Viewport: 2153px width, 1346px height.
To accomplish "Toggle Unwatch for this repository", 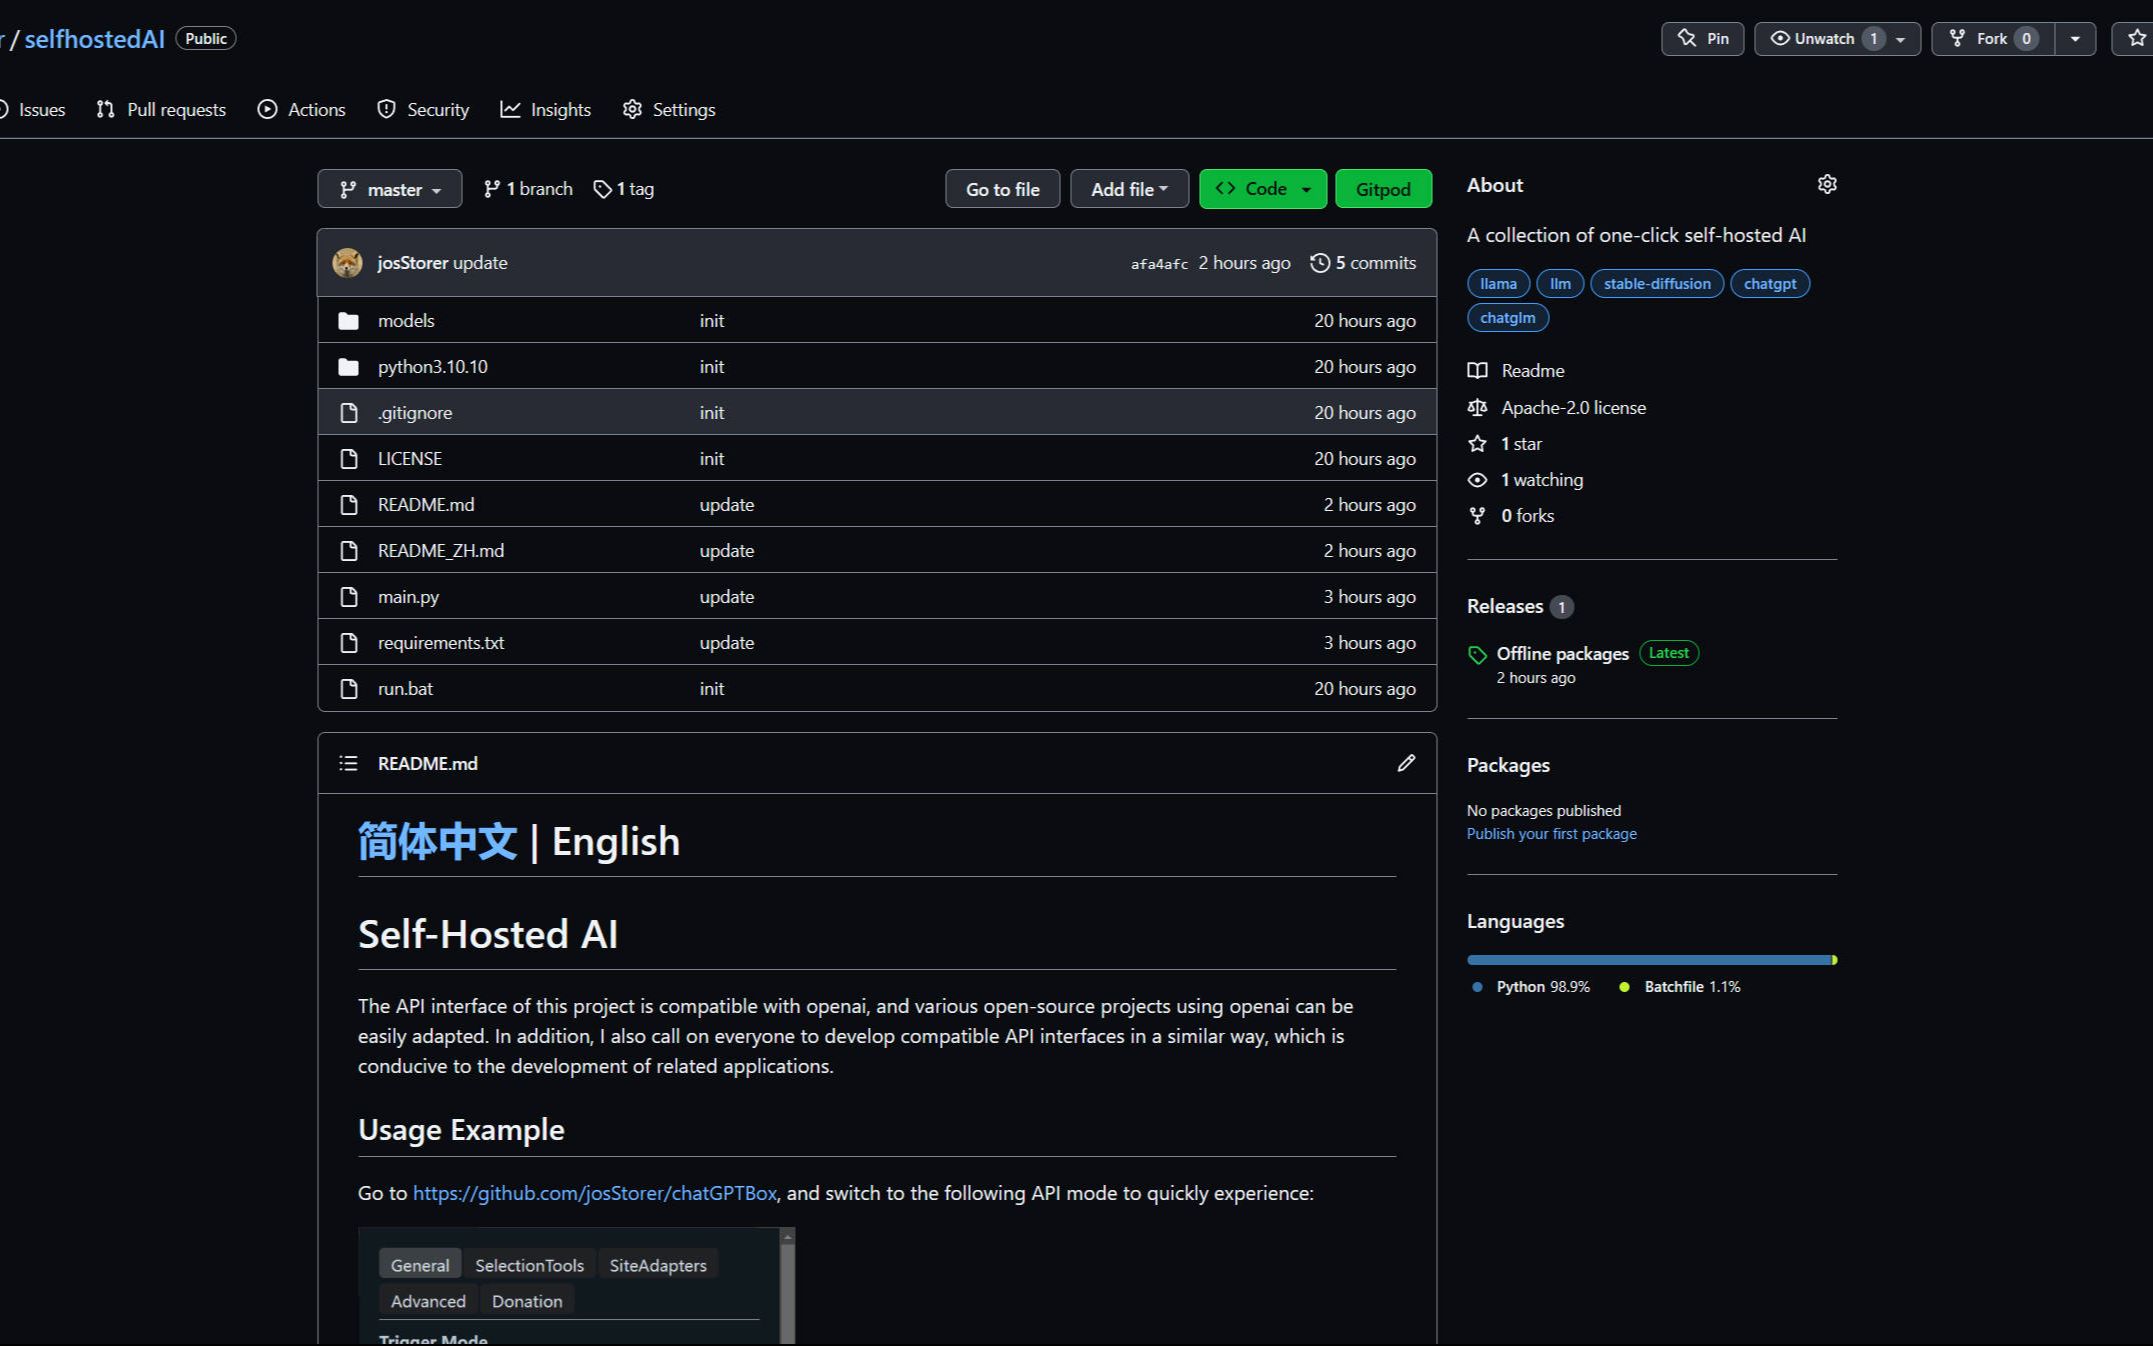I will tap(1824, 39).
